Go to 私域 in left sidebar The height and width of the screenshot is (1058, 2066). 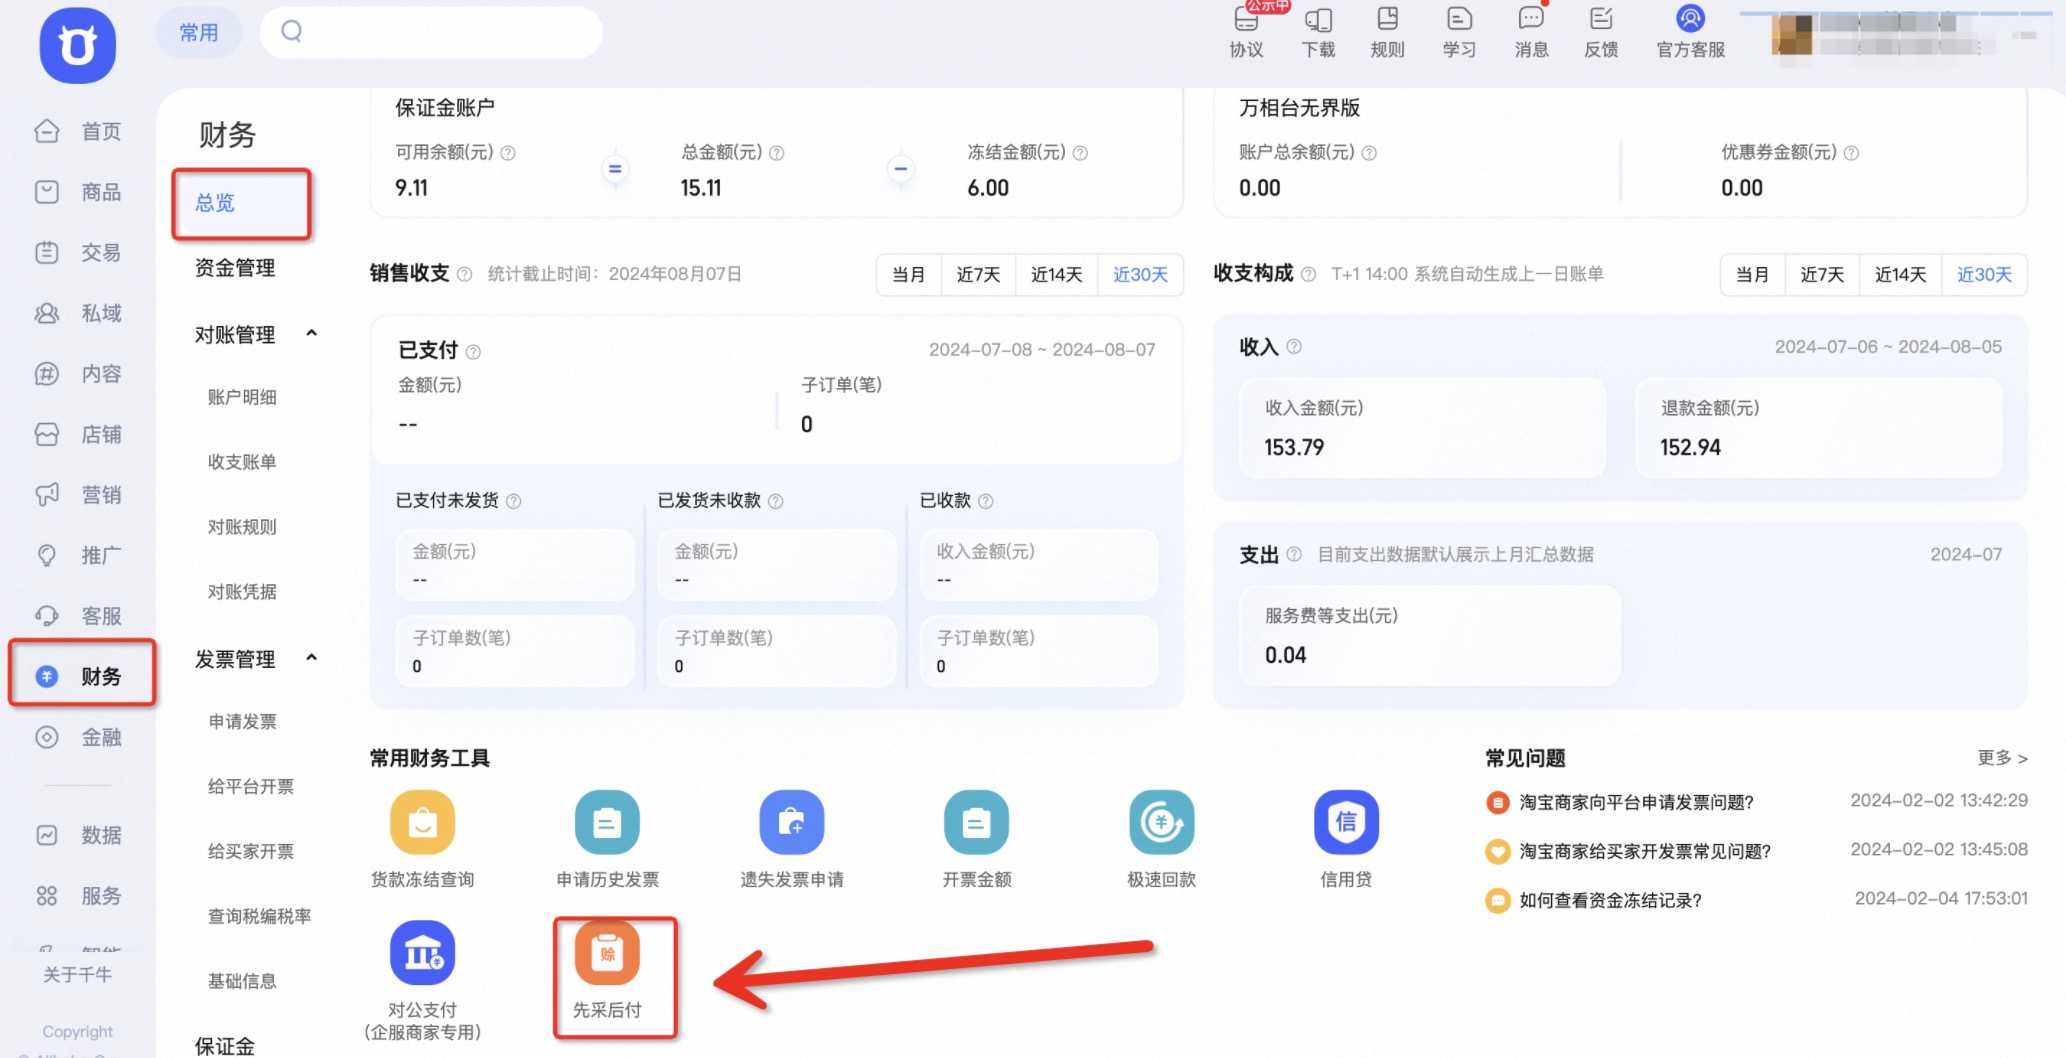coord(78,313)
